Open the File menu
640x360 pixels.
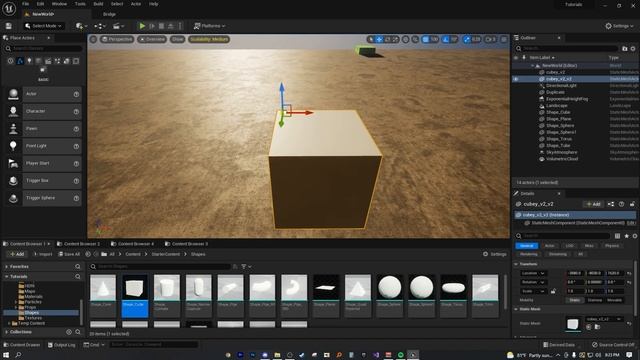pos(25,4)
